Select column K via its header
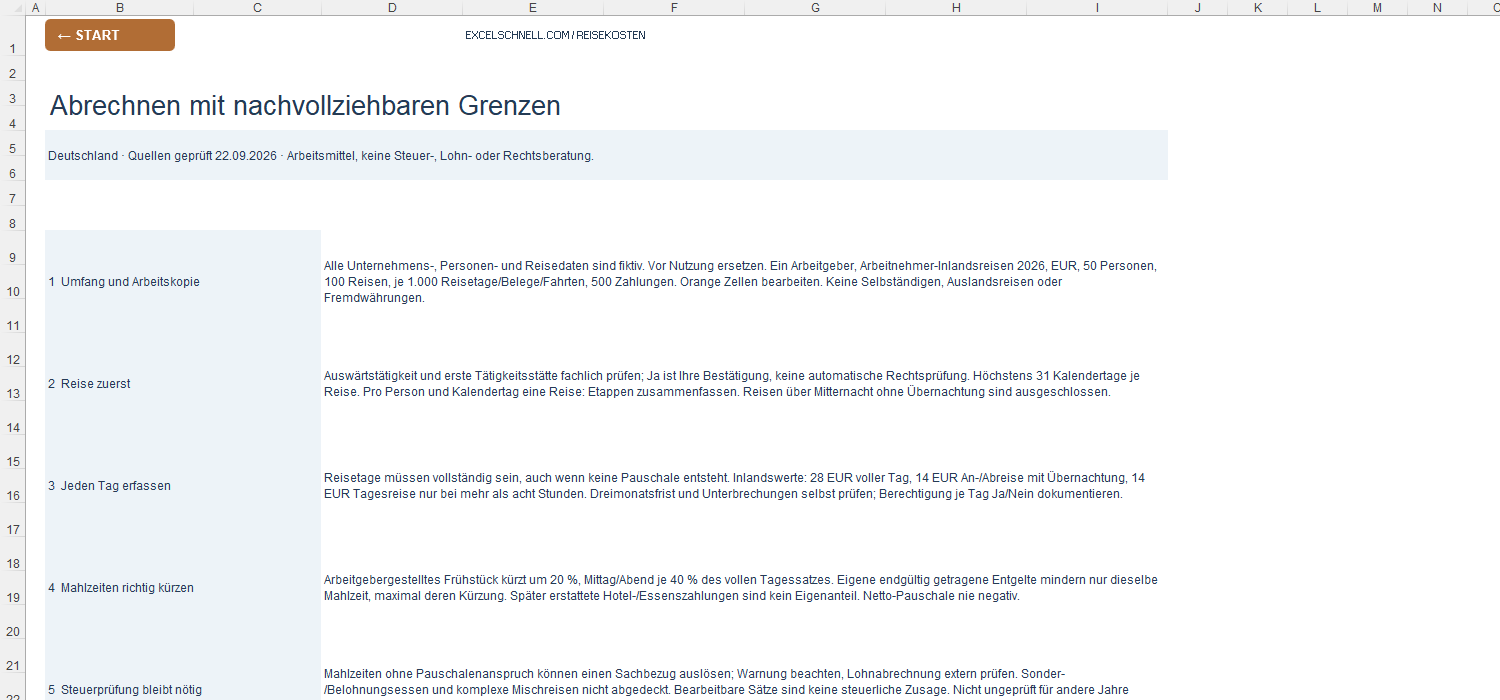This screenshot has height=700, width=1500. coord(1258,8)
